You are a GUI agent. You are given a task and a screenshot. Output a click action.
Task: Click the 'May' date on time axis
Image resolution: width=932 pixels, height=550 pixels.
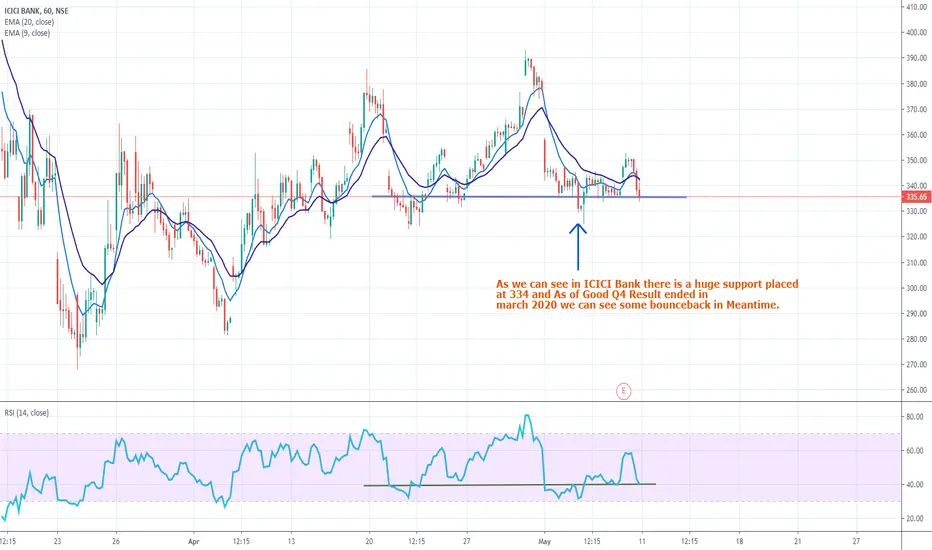coord(544,542)
